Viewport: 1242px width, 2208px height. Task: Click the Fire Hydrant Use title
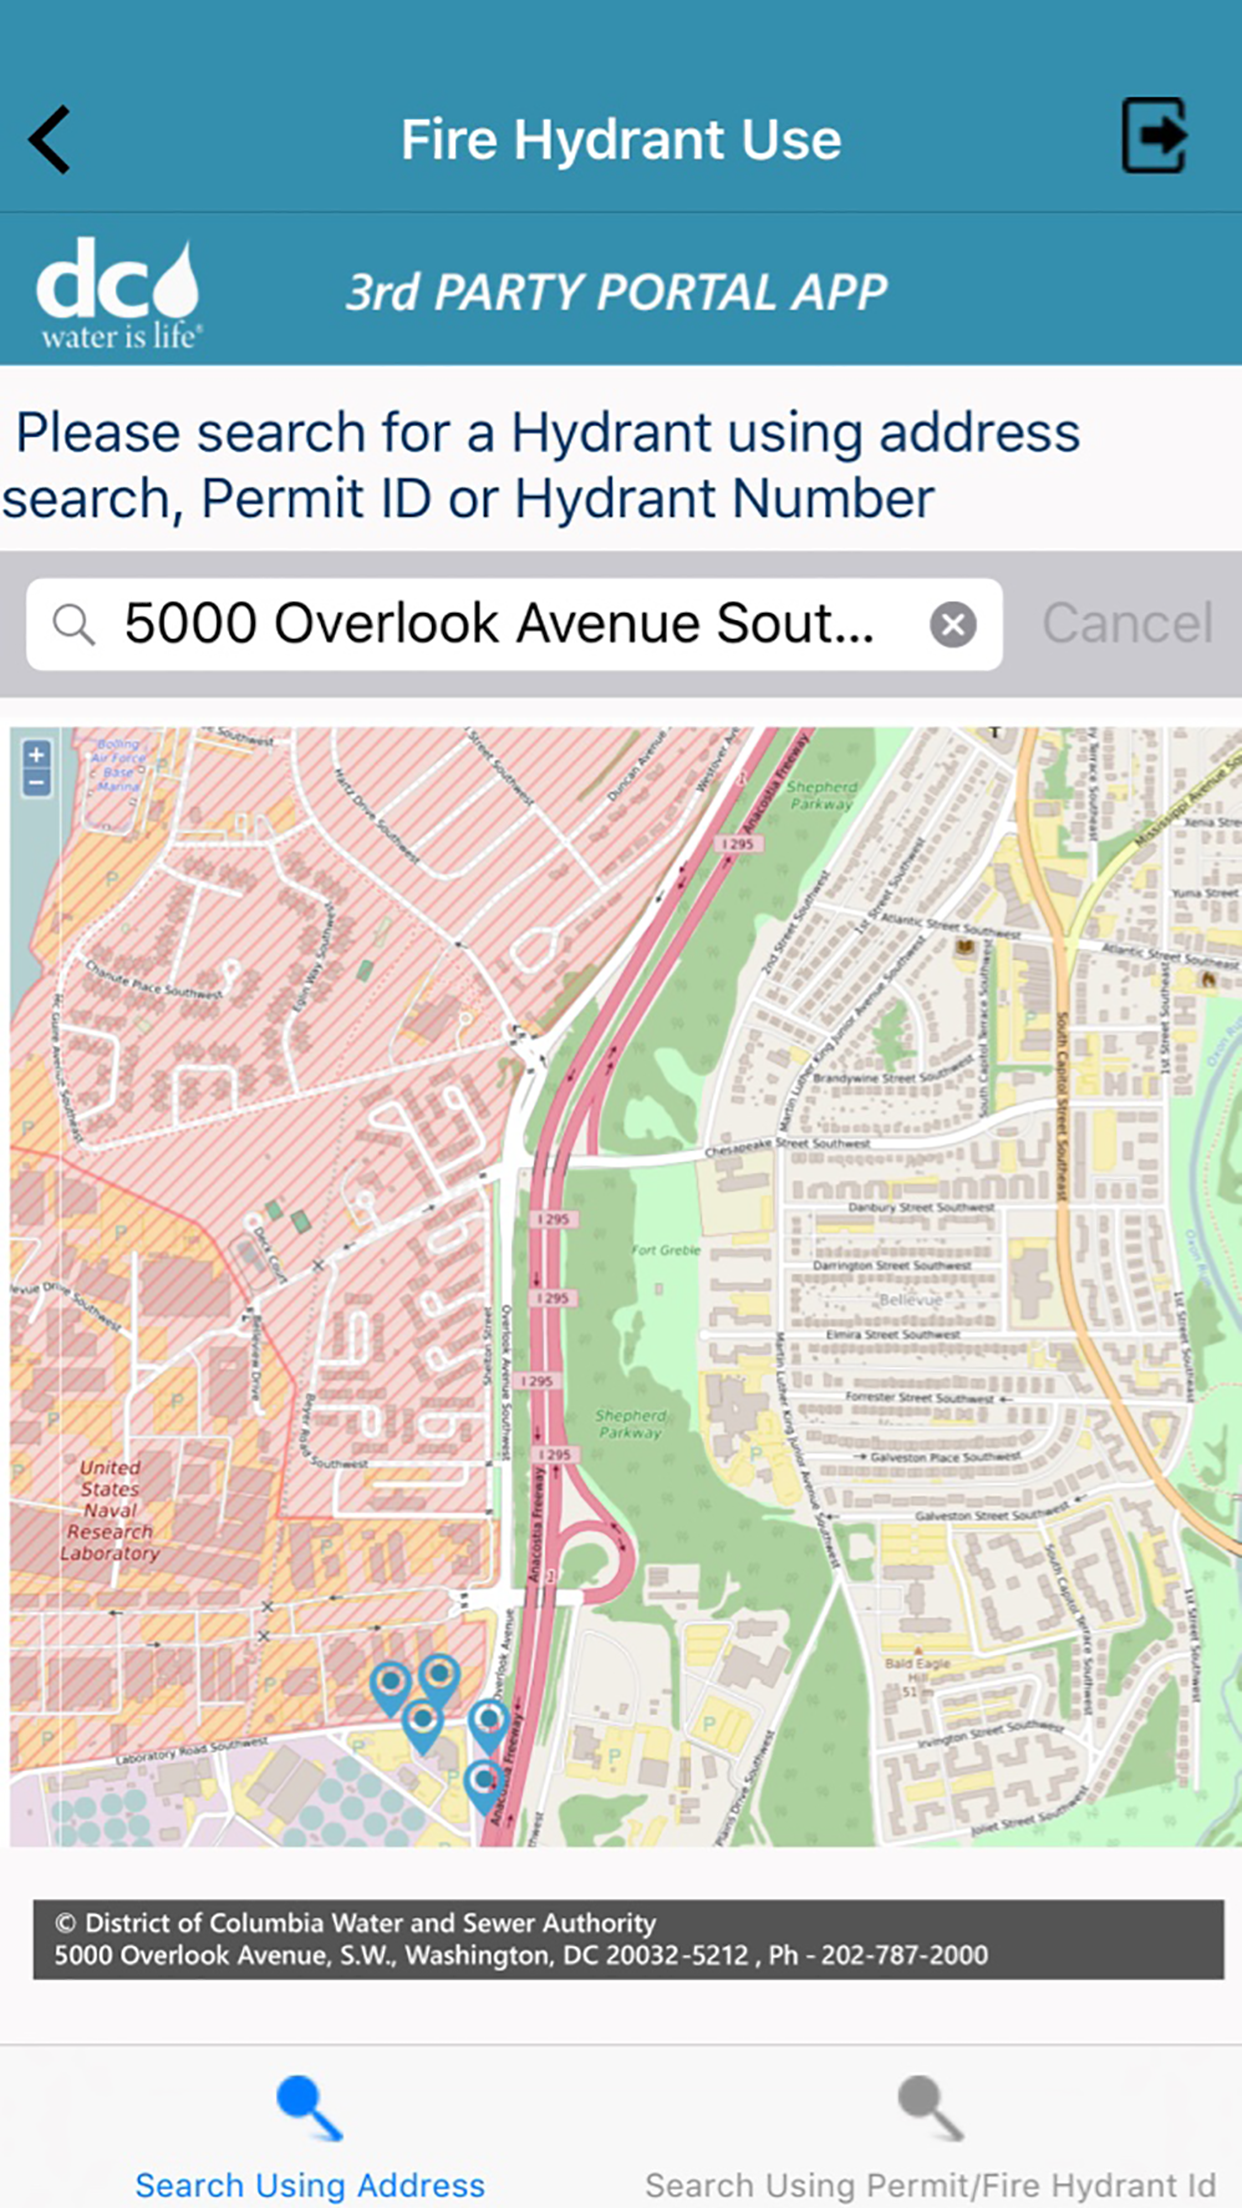coord(621,139)
